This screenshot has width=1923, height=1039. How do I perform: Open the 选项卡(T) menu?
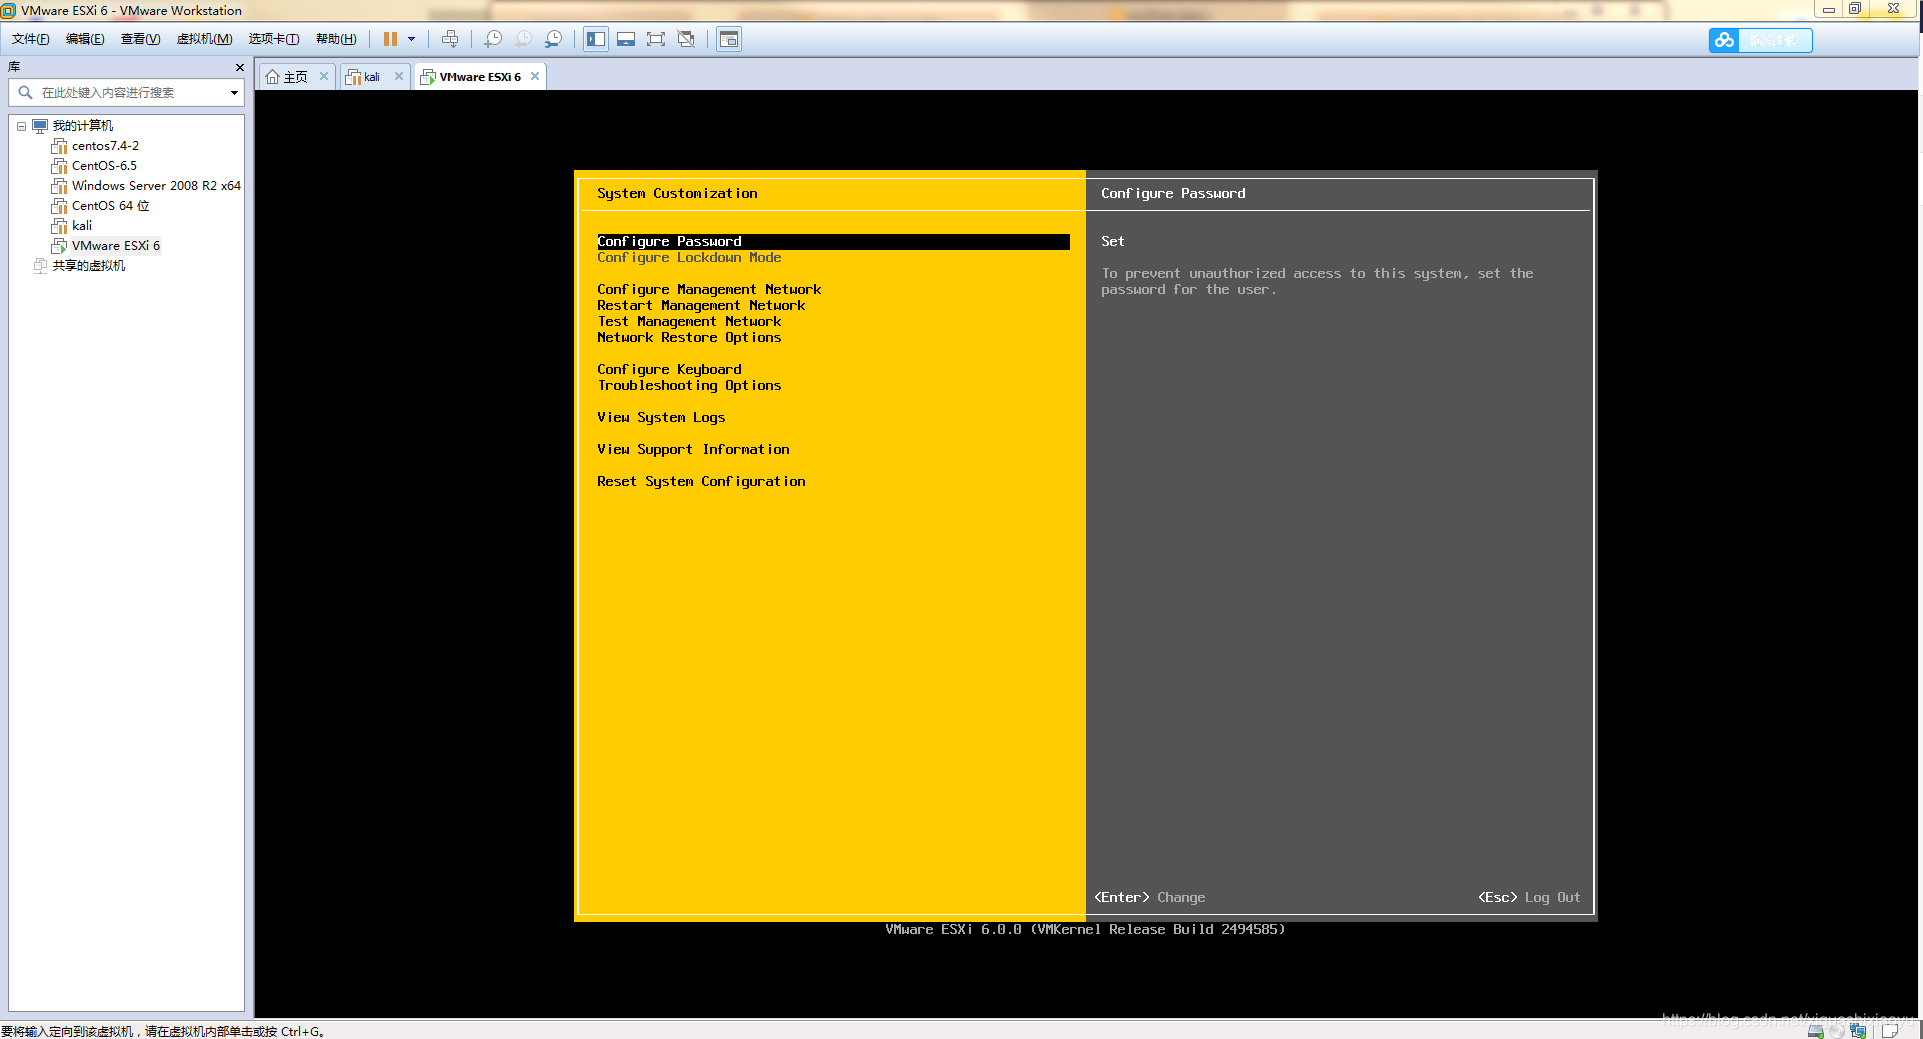coord(274,39)
